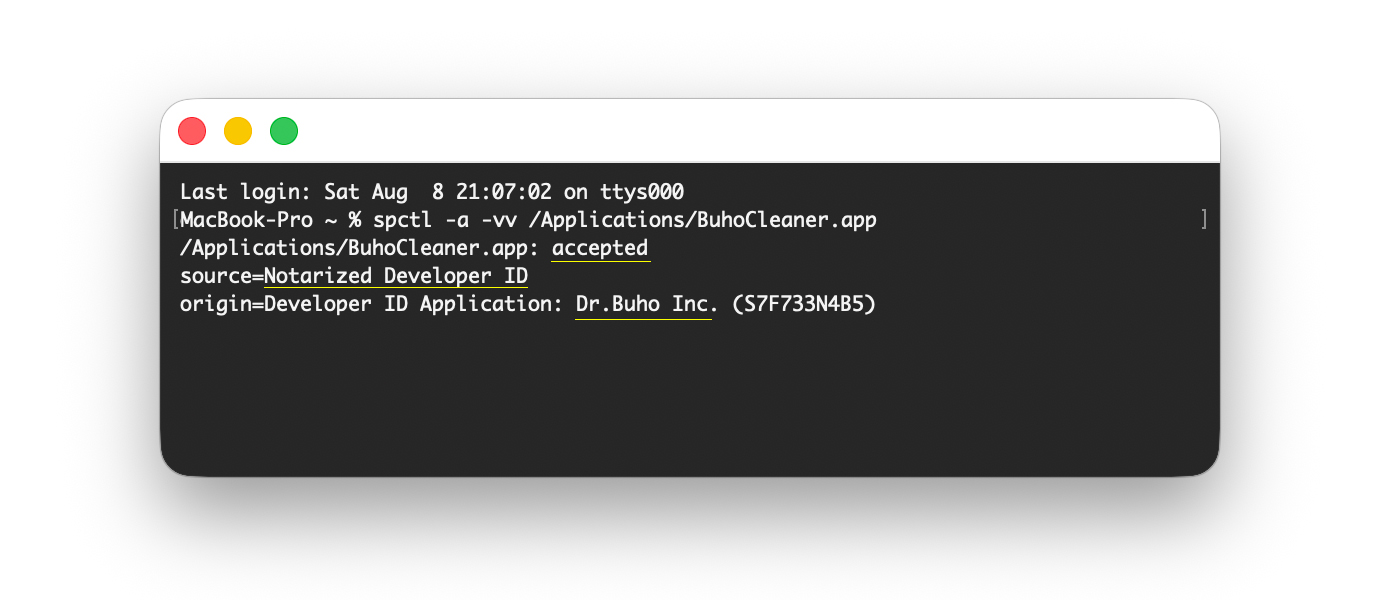Click the blank white title bar area
The width and height of the screenshot is (1400, 600).
point(760,131)
